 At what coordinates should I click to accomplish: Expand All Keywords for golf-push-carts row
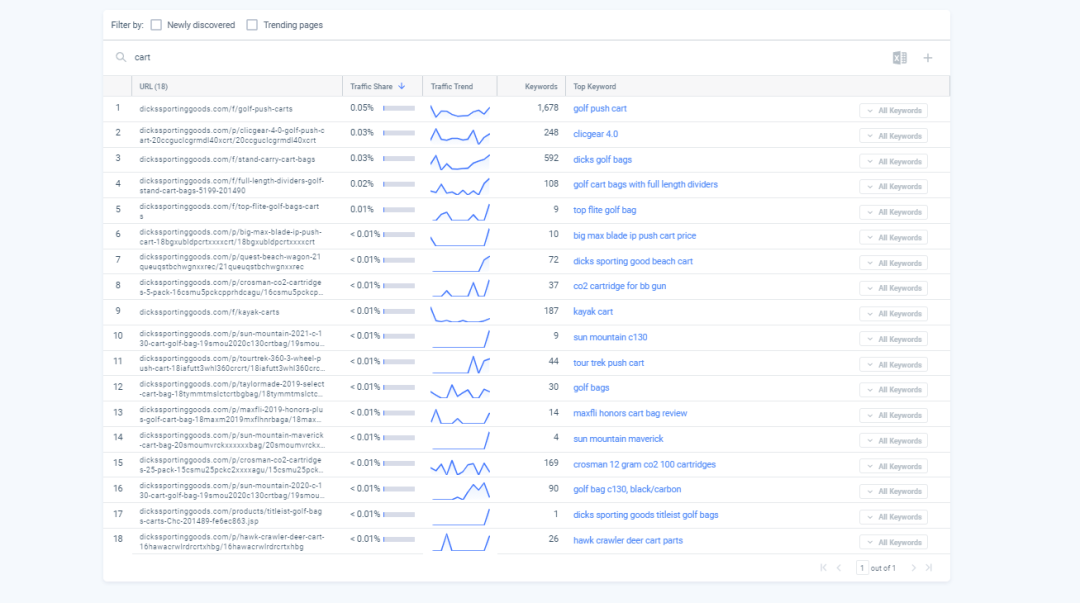point(893,111)
